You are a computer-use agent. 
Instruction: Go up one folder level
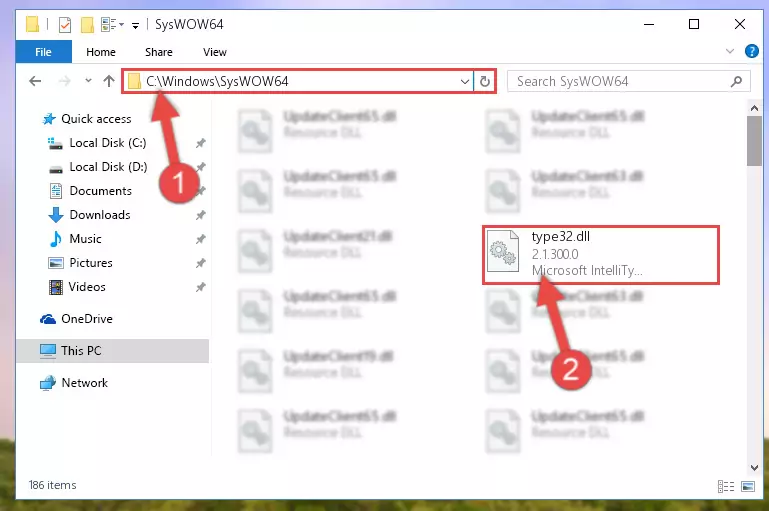(109, 81)
